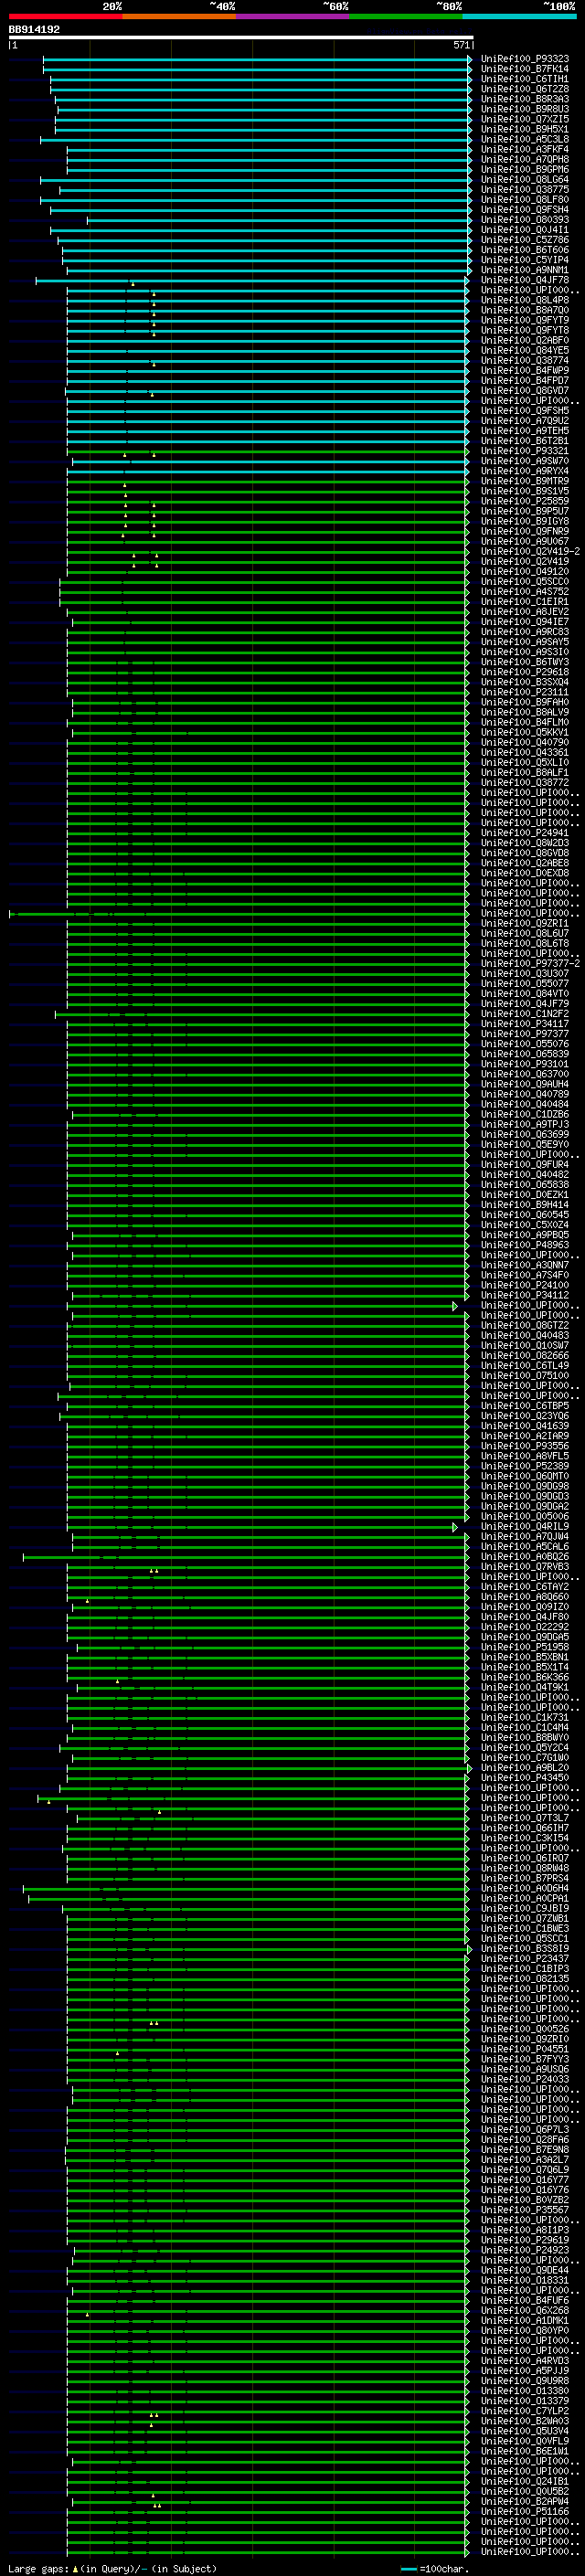Screen dimensions: 585x2576
Task: Select hit label UniRef100_B9H5X1
Action: point(525,129)
